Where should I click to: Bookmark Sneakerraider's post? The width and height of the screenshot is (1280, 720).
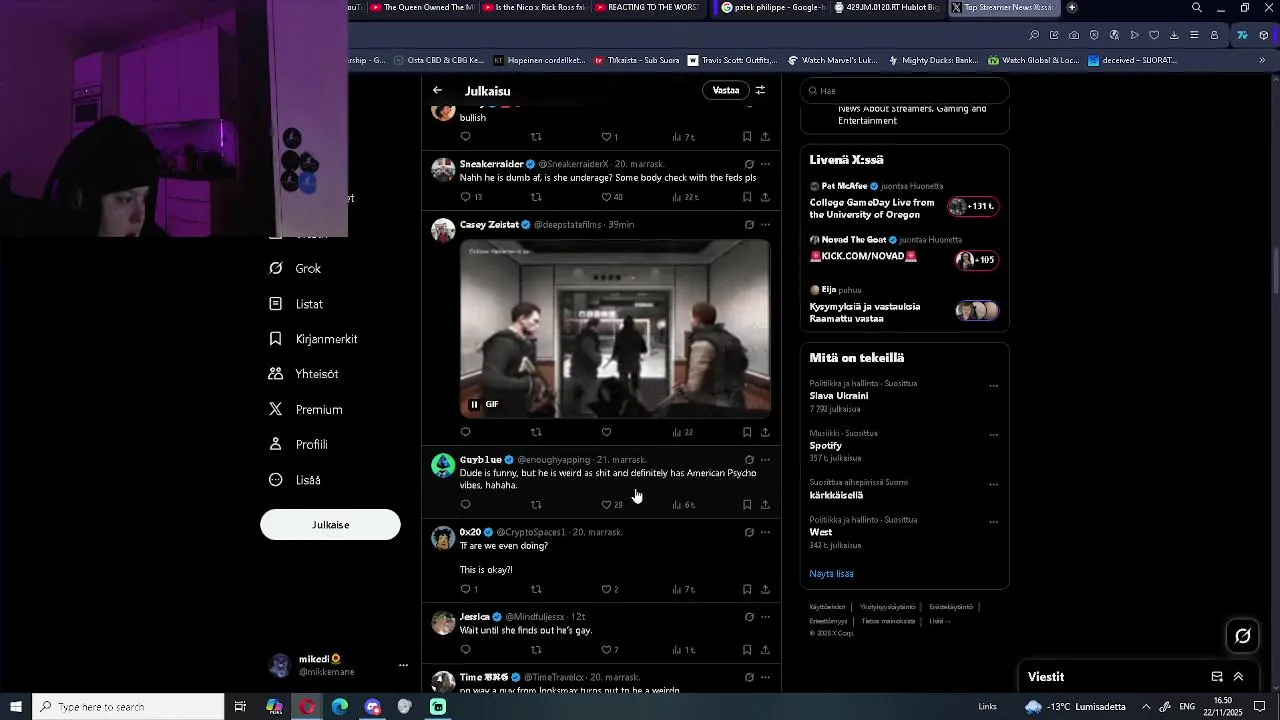[x=747, y=197]
